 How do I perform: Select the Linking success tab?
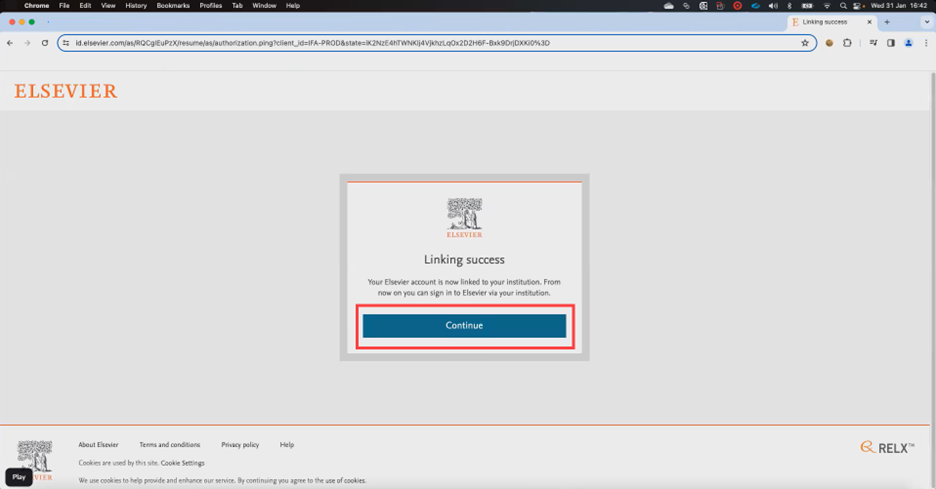tap(831, 22)
